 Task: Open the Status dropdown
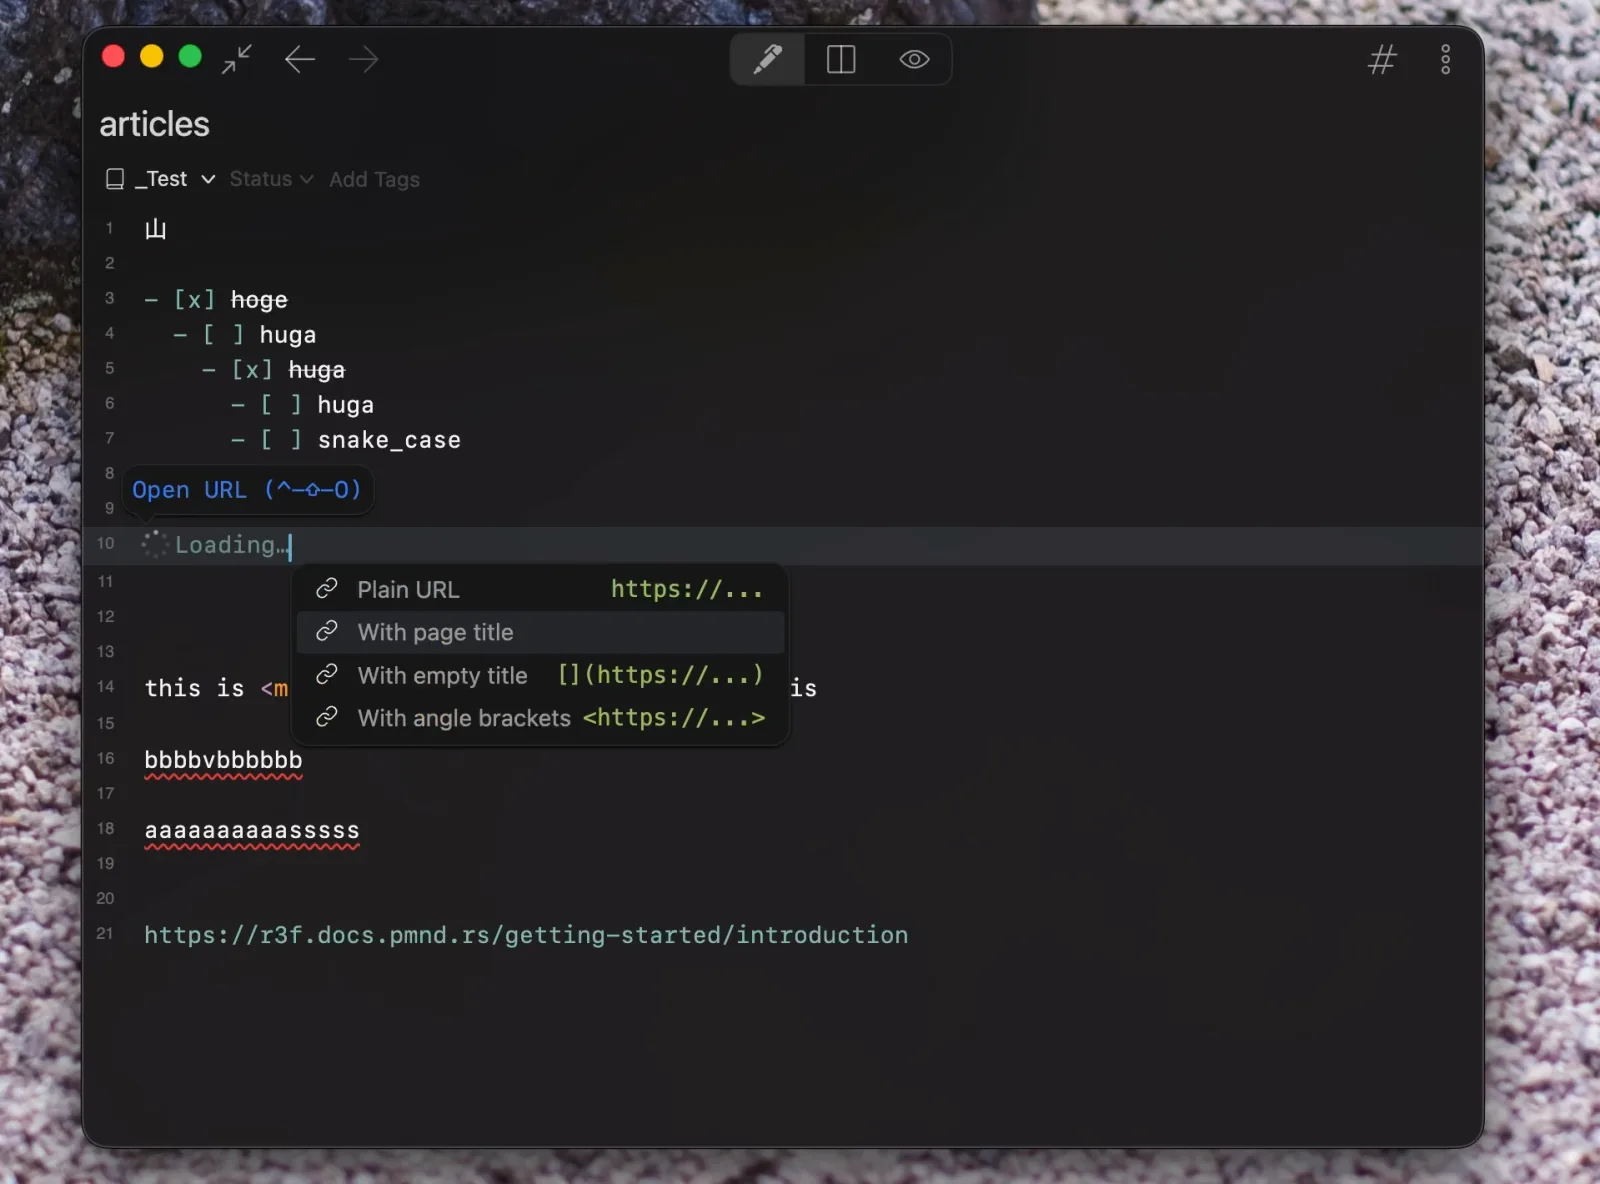click(271, 179)
